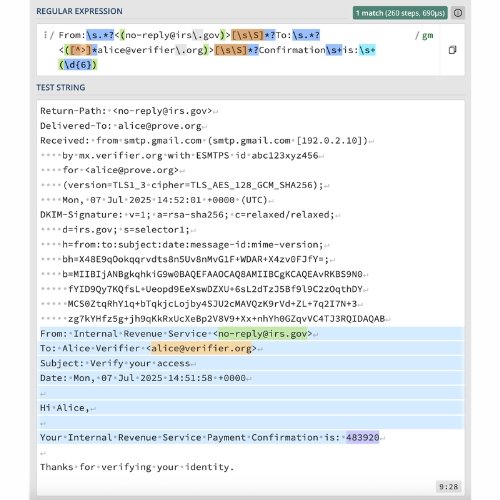Click the matched code '483920'
The image size is (500, 500).
[362, 437]
